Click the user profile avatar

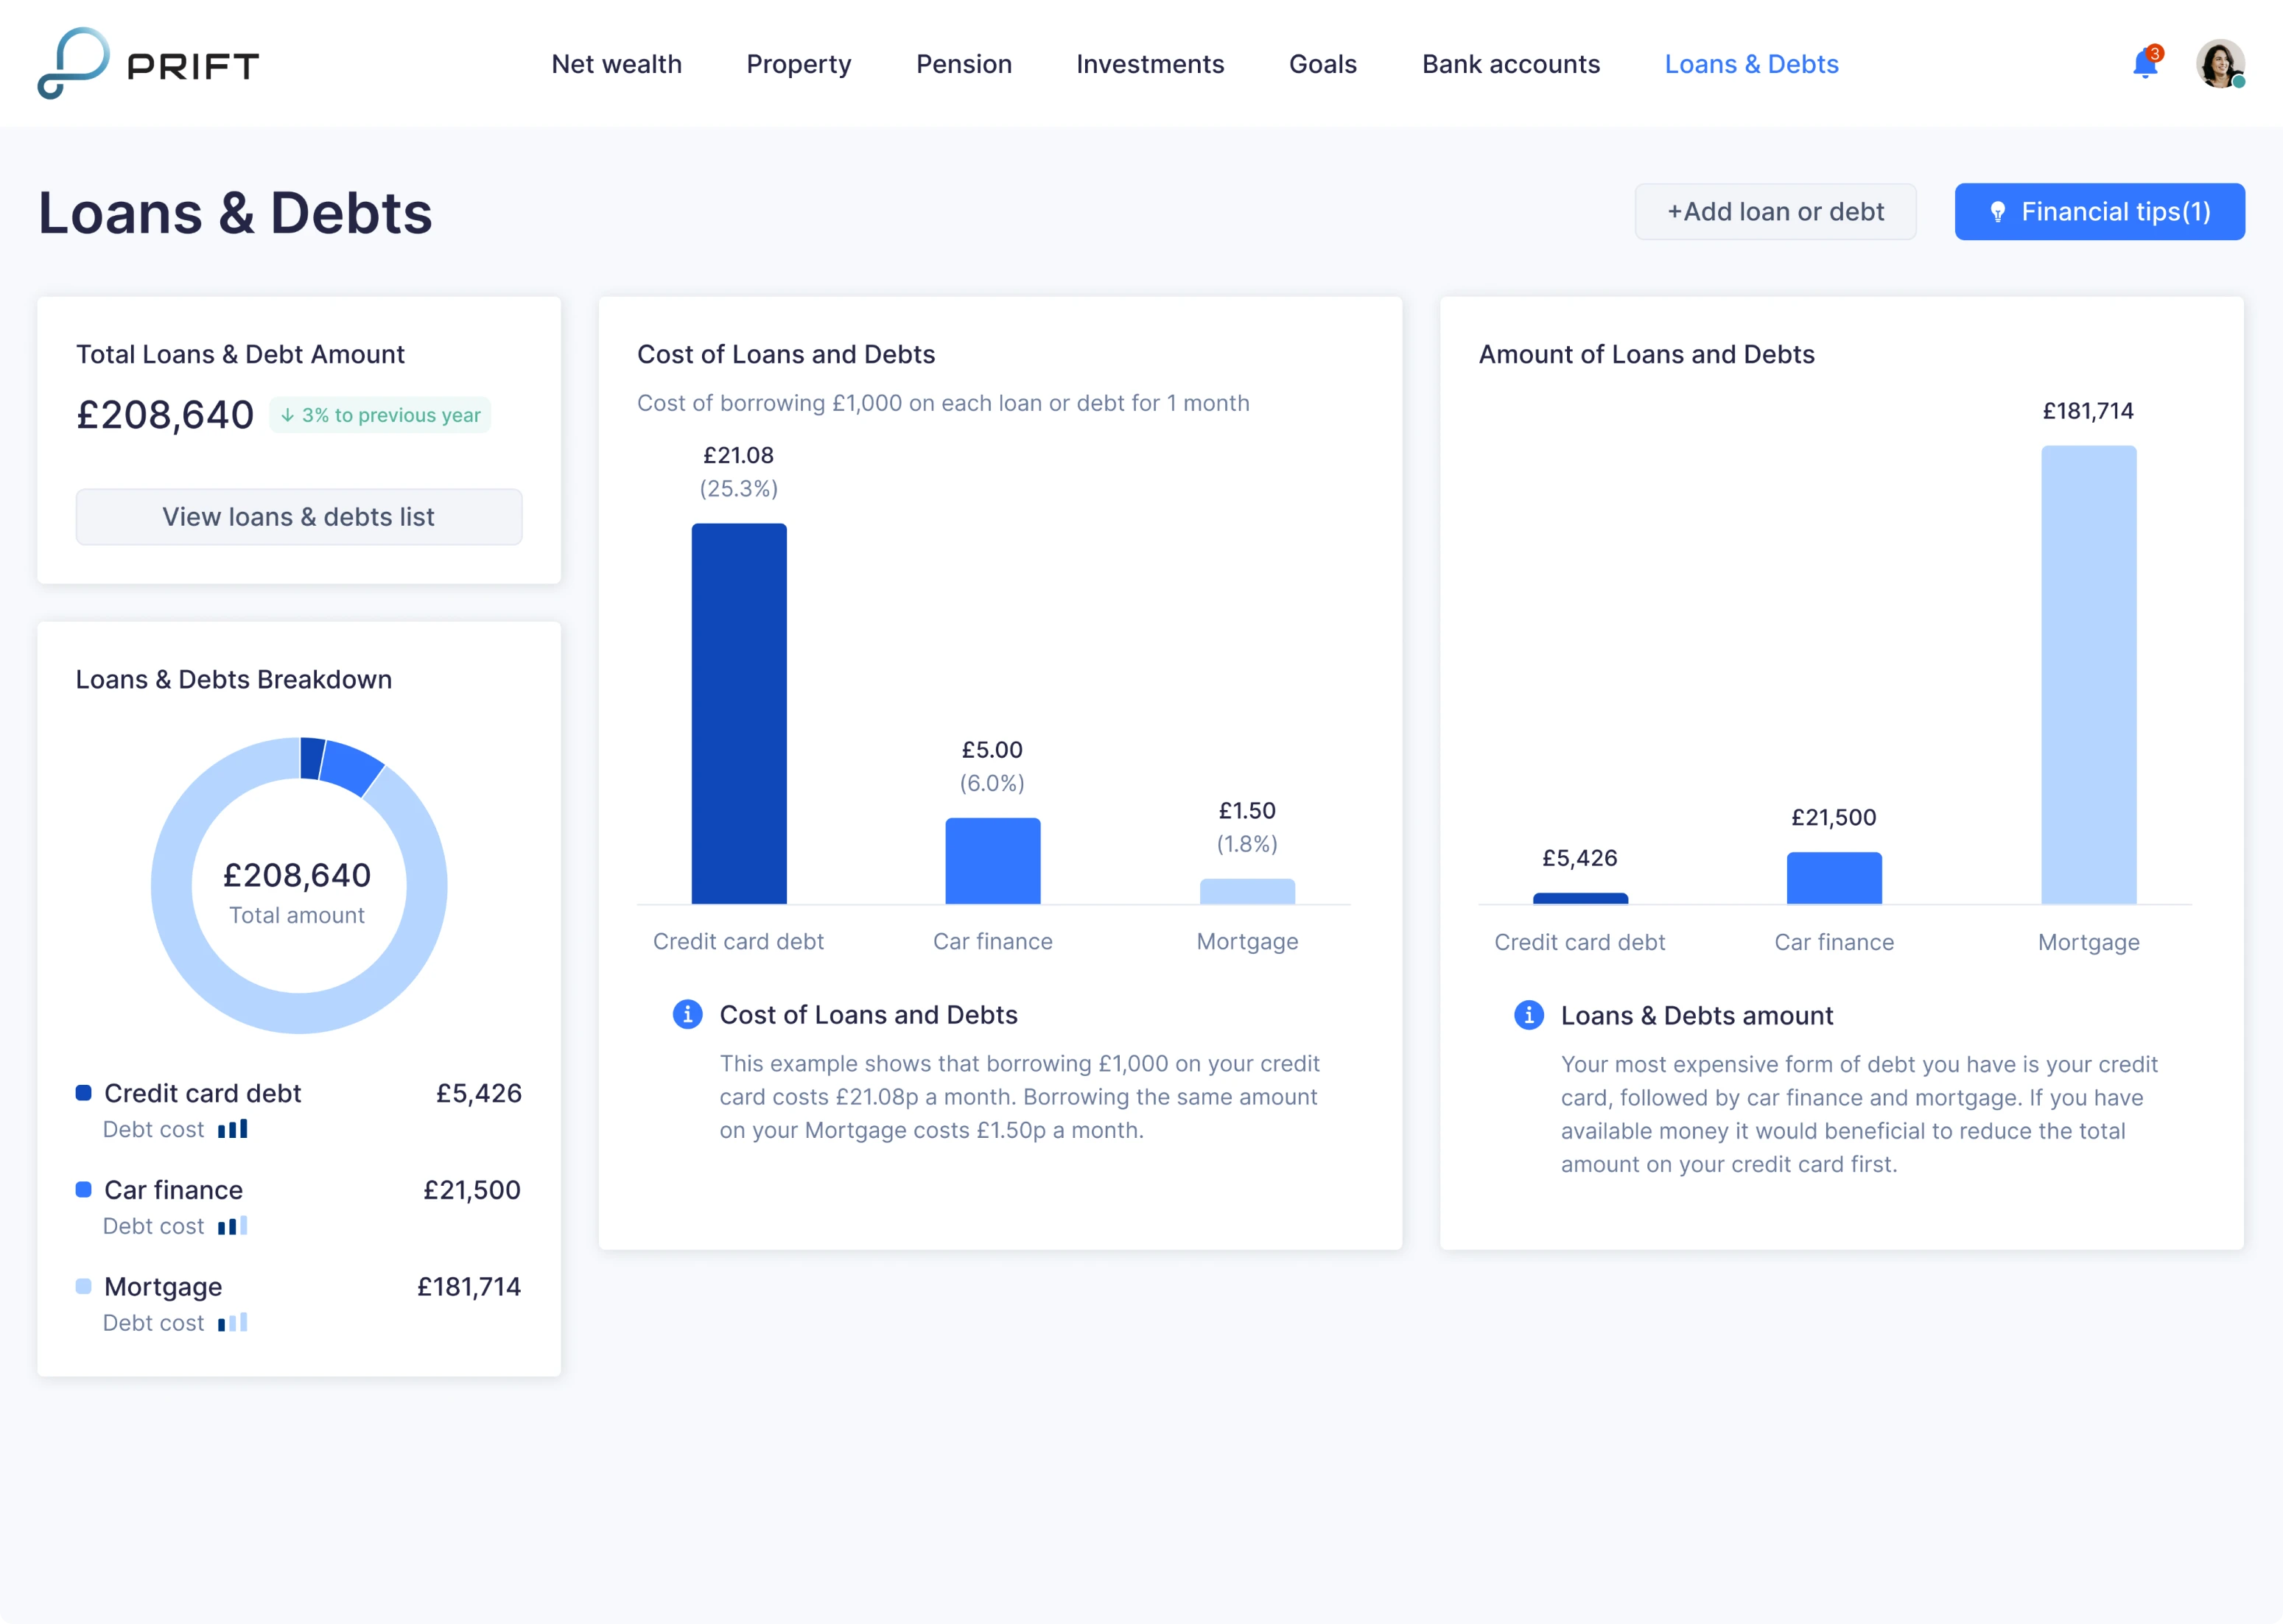(2220, 64)
